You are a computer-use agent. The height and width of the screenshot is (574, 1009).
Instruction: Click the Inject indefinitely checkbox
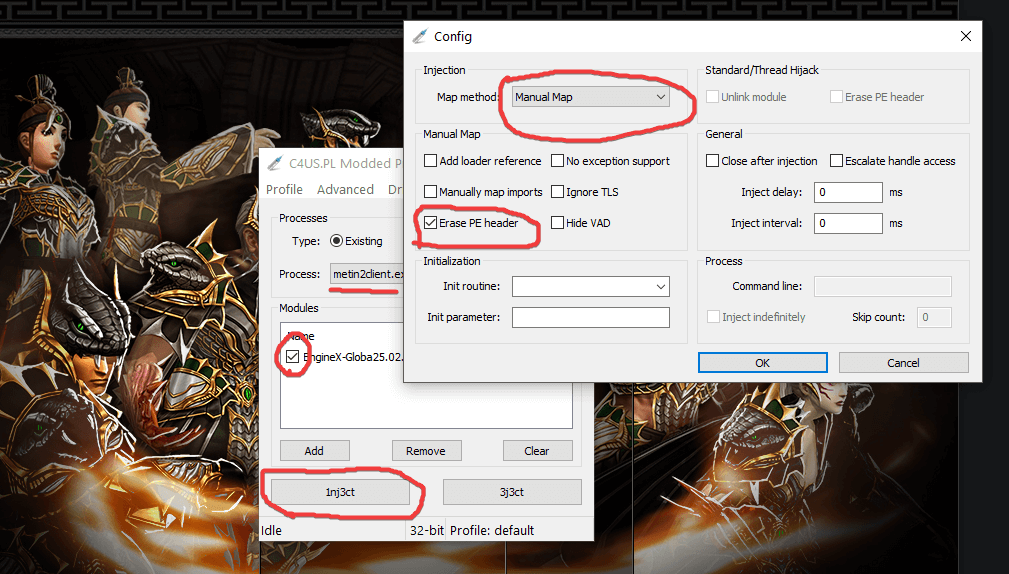click(x=713, y=317)
